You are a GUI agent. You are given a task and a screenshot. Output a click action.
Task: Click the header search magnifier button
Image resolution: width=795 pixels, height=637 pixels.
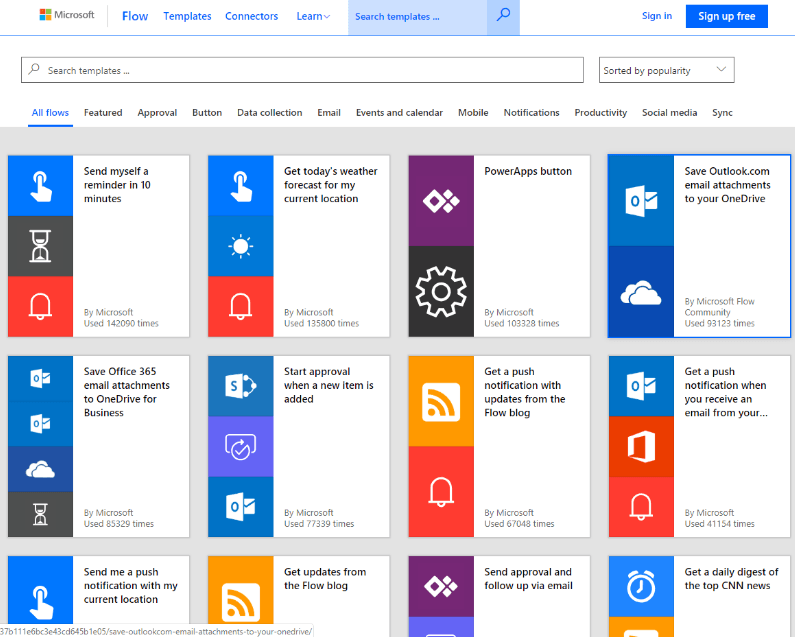[503, 15]
